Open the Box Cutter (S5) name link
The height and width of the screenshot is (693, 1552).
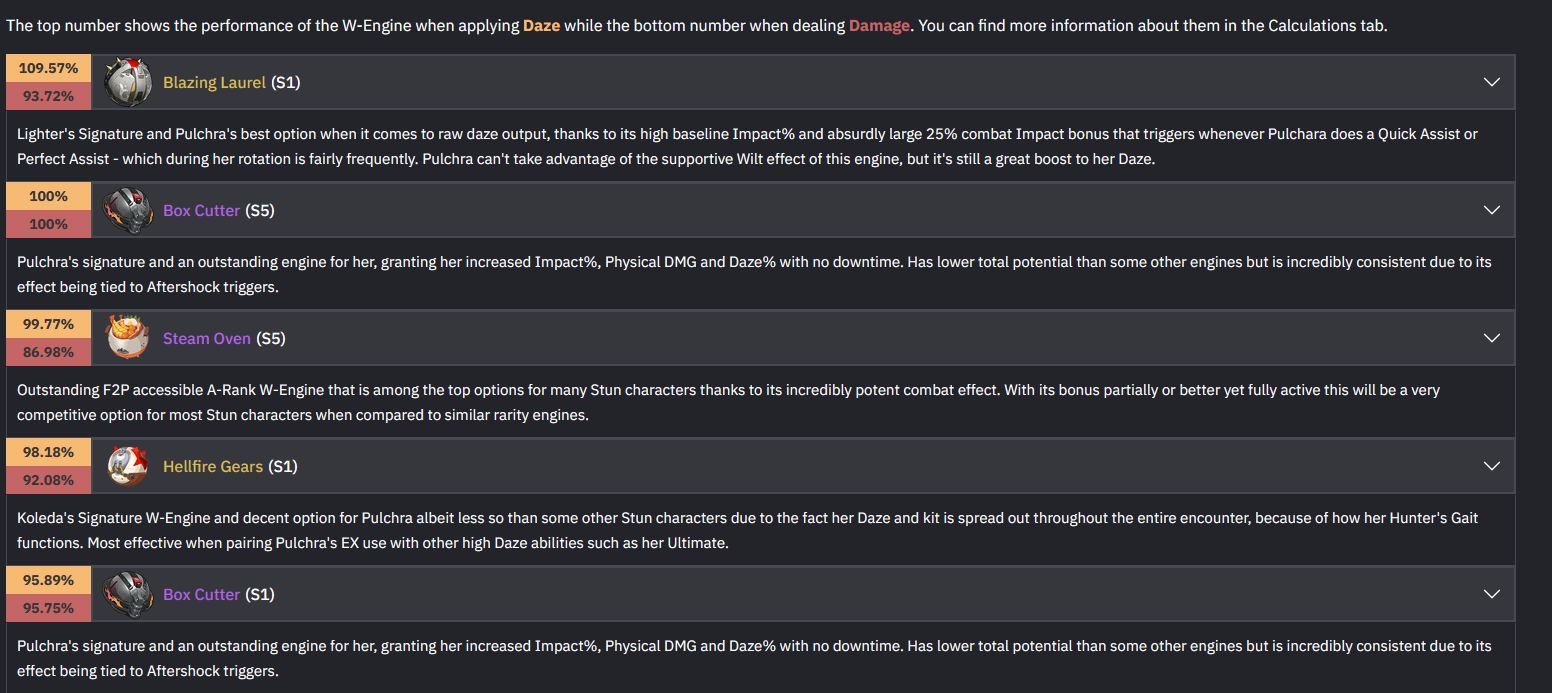click(219, 210)
